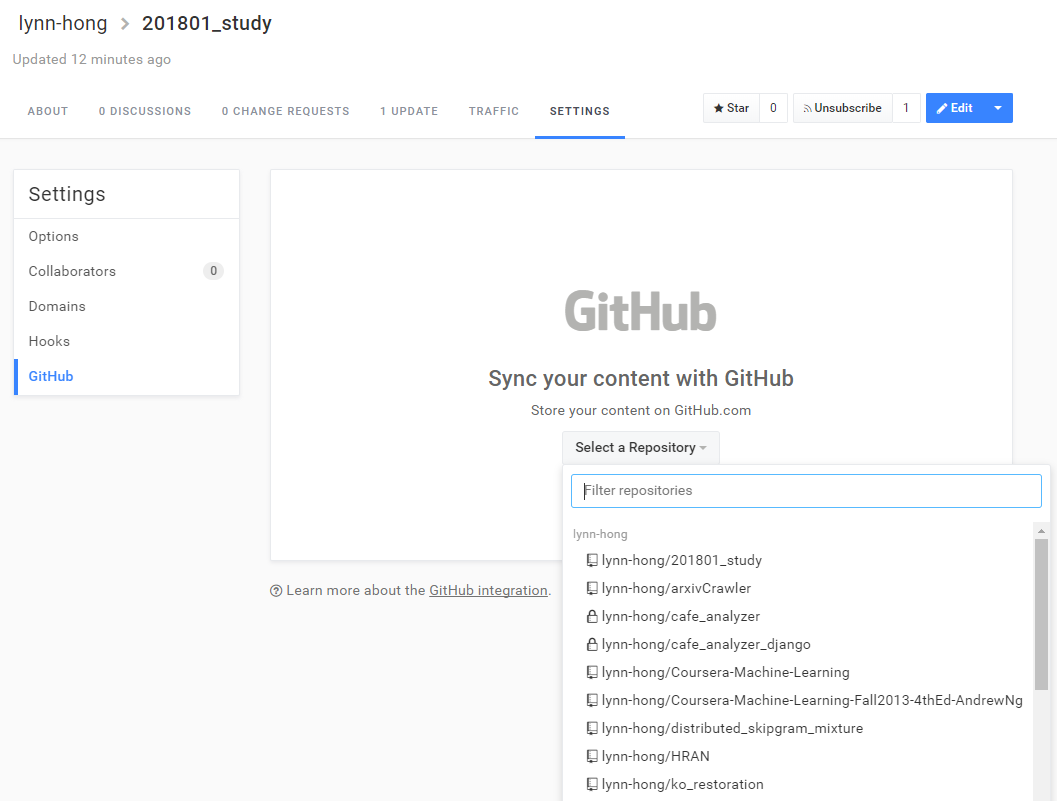Open the About tab
The image size is (1057, 801).
(x=48, y=111)
